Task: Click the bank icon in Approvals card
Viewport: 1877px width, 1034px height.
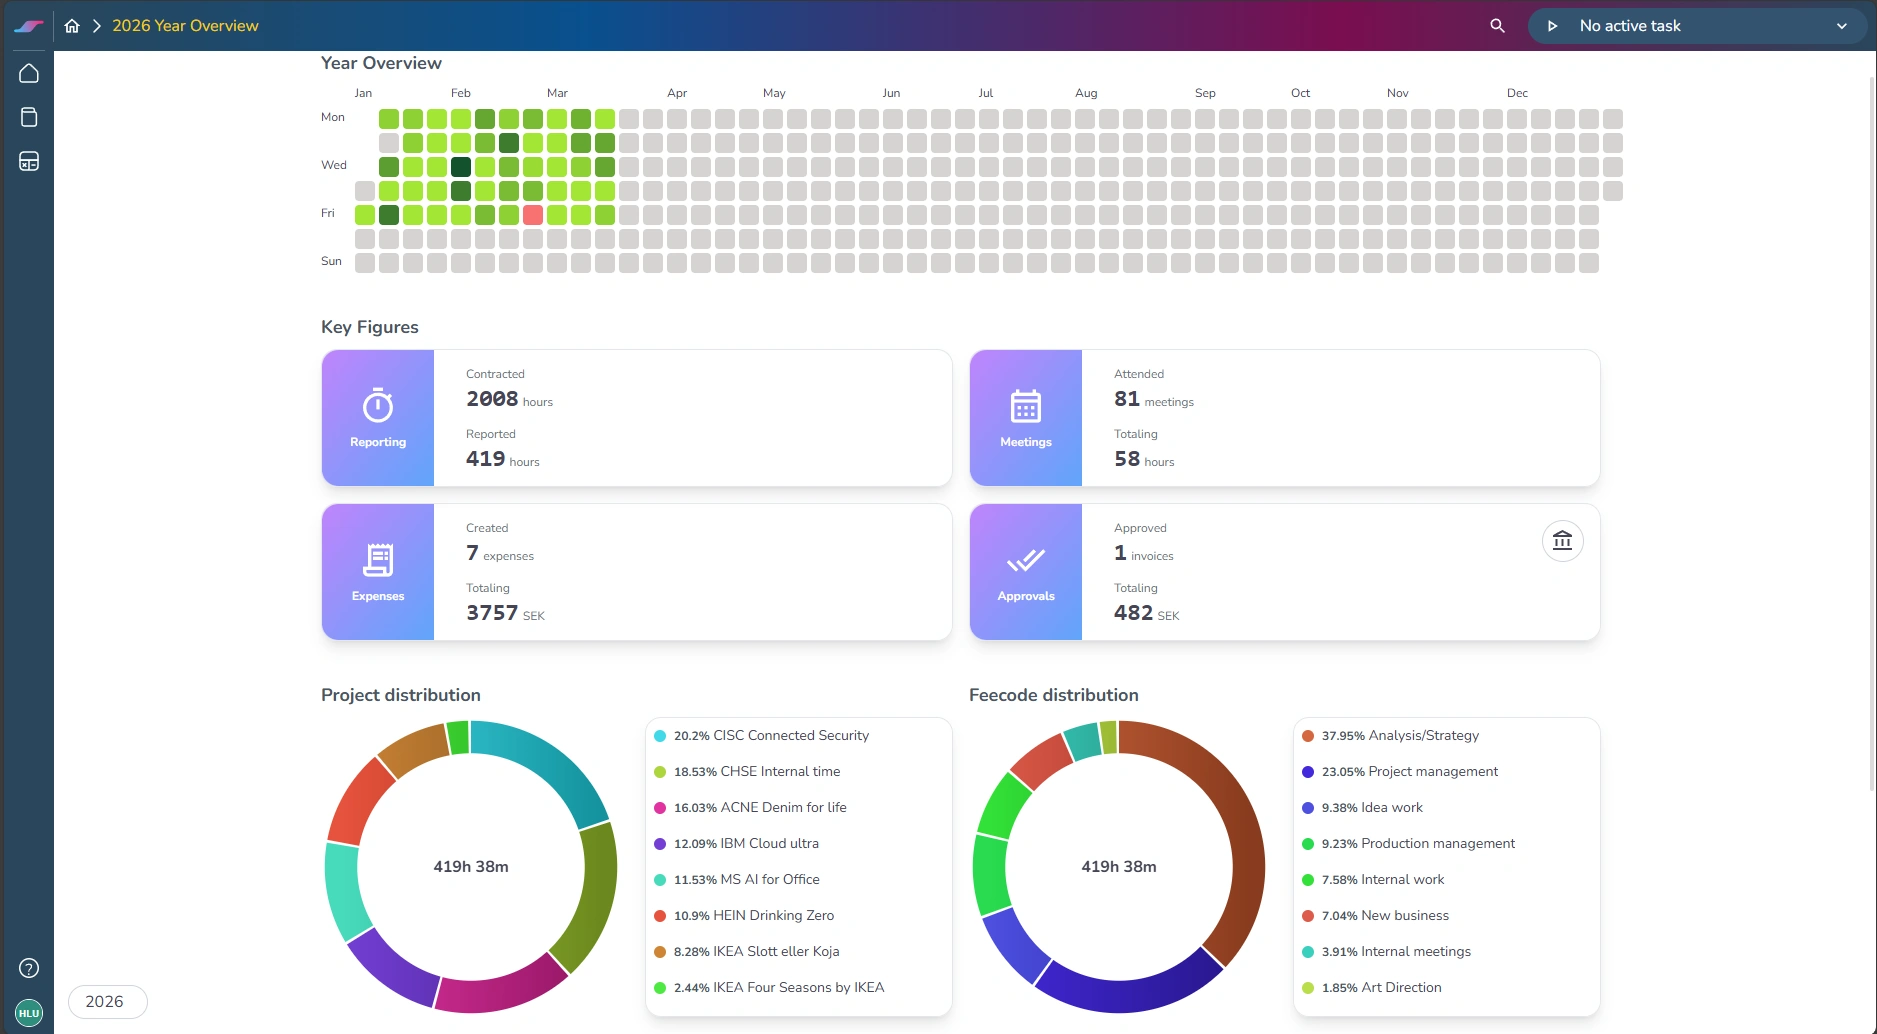Action: [x=1562, y=541]
